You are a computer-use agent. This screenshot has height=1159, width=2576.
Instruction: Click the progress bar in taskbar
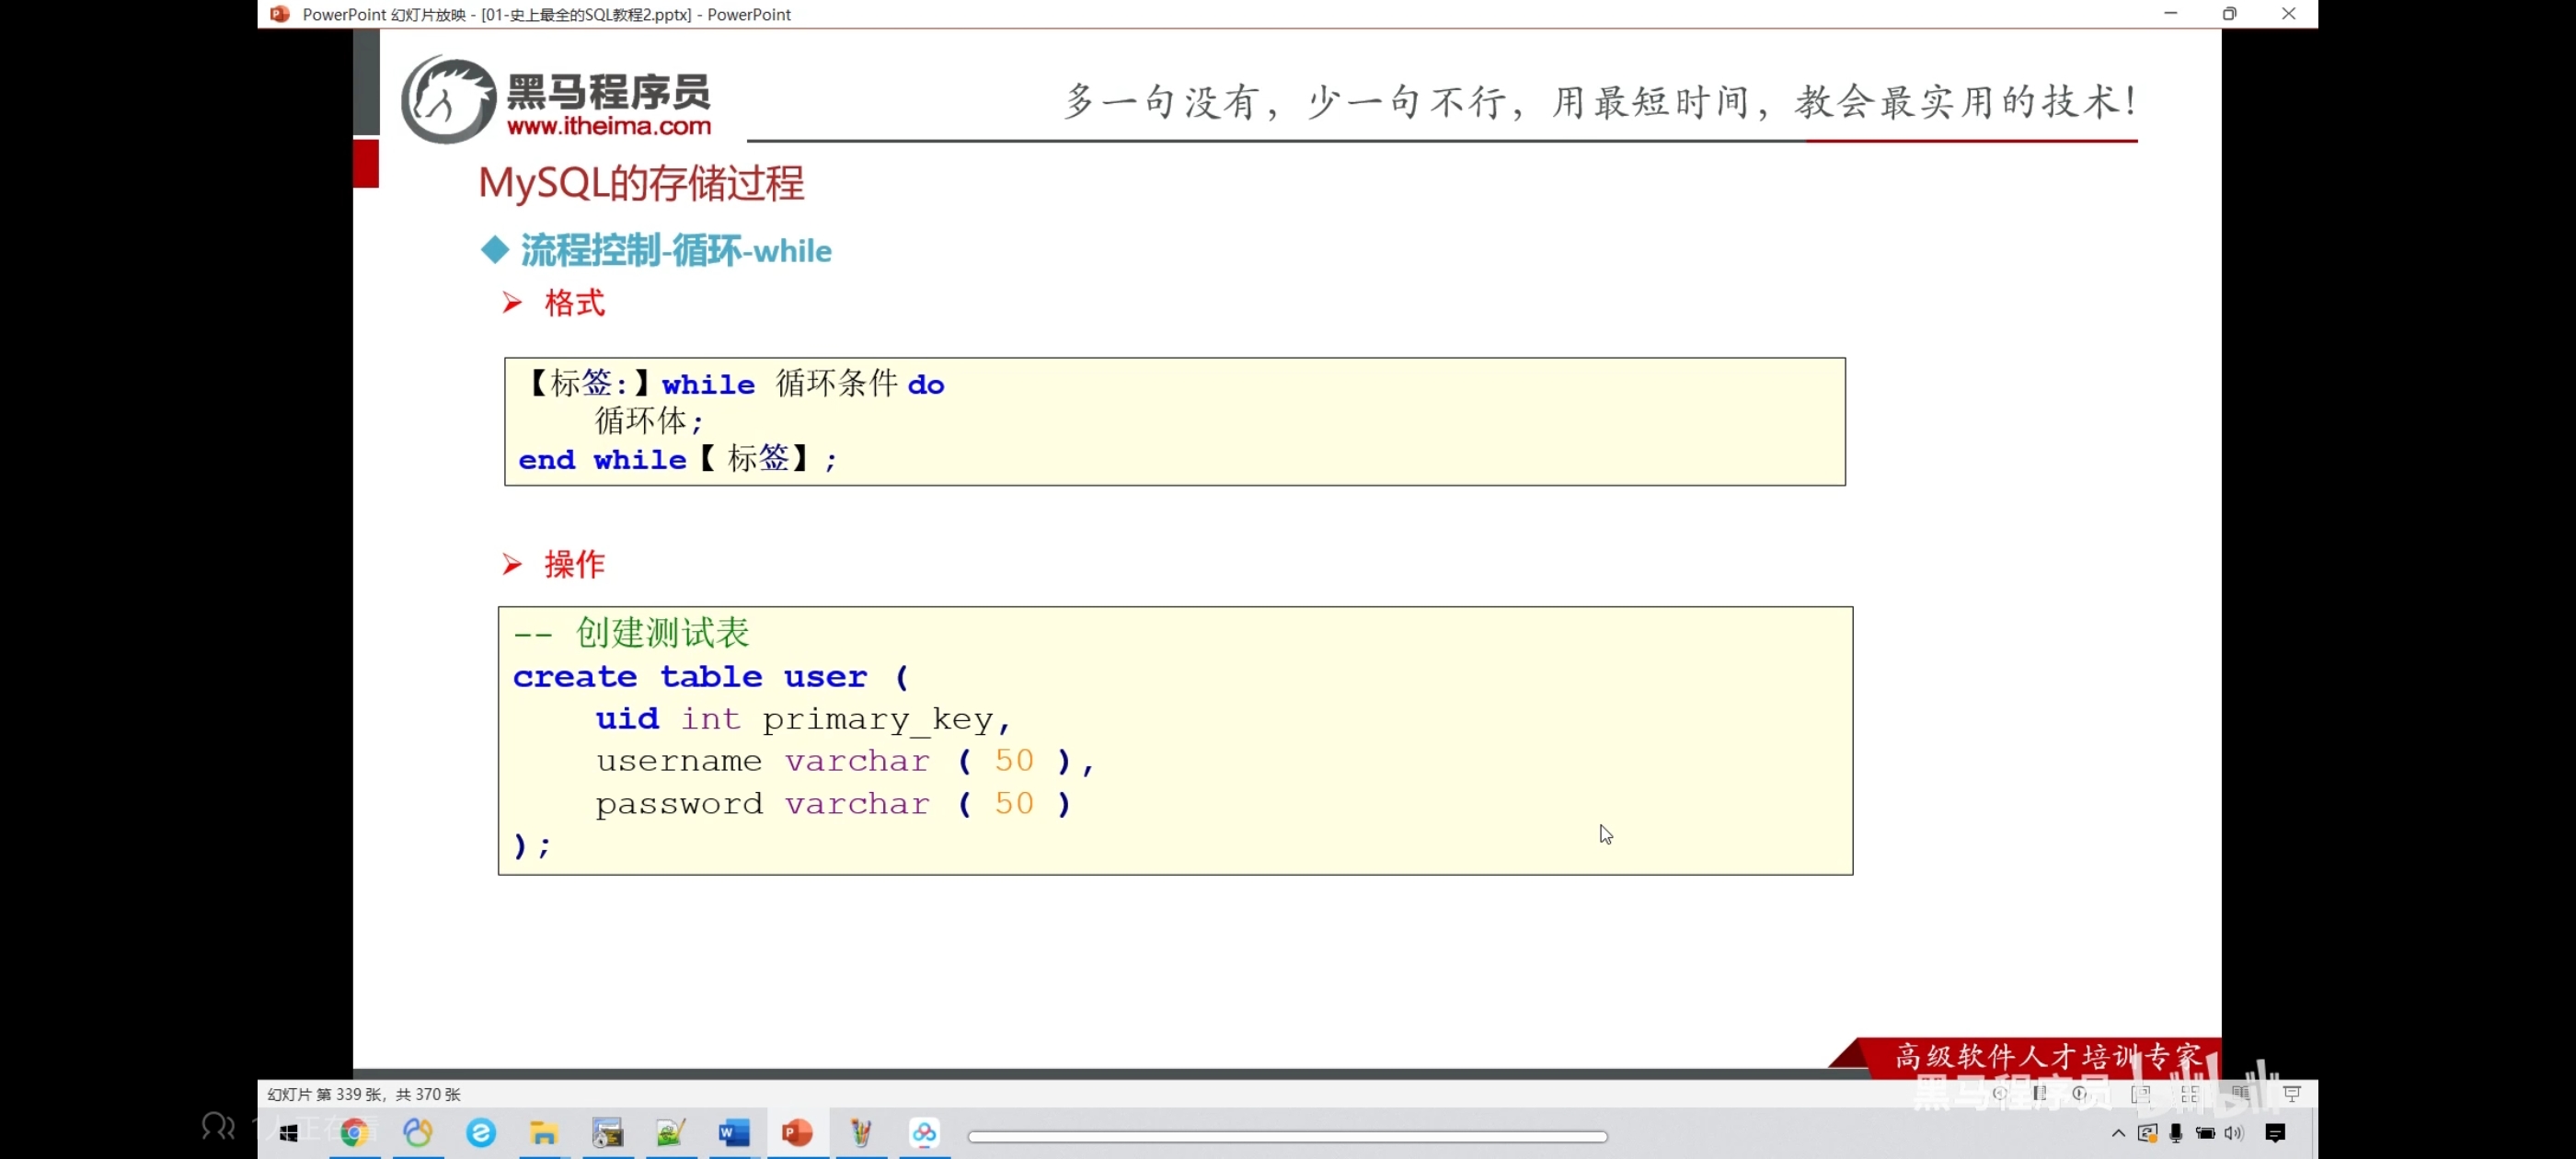[x=1287, y=1136]
